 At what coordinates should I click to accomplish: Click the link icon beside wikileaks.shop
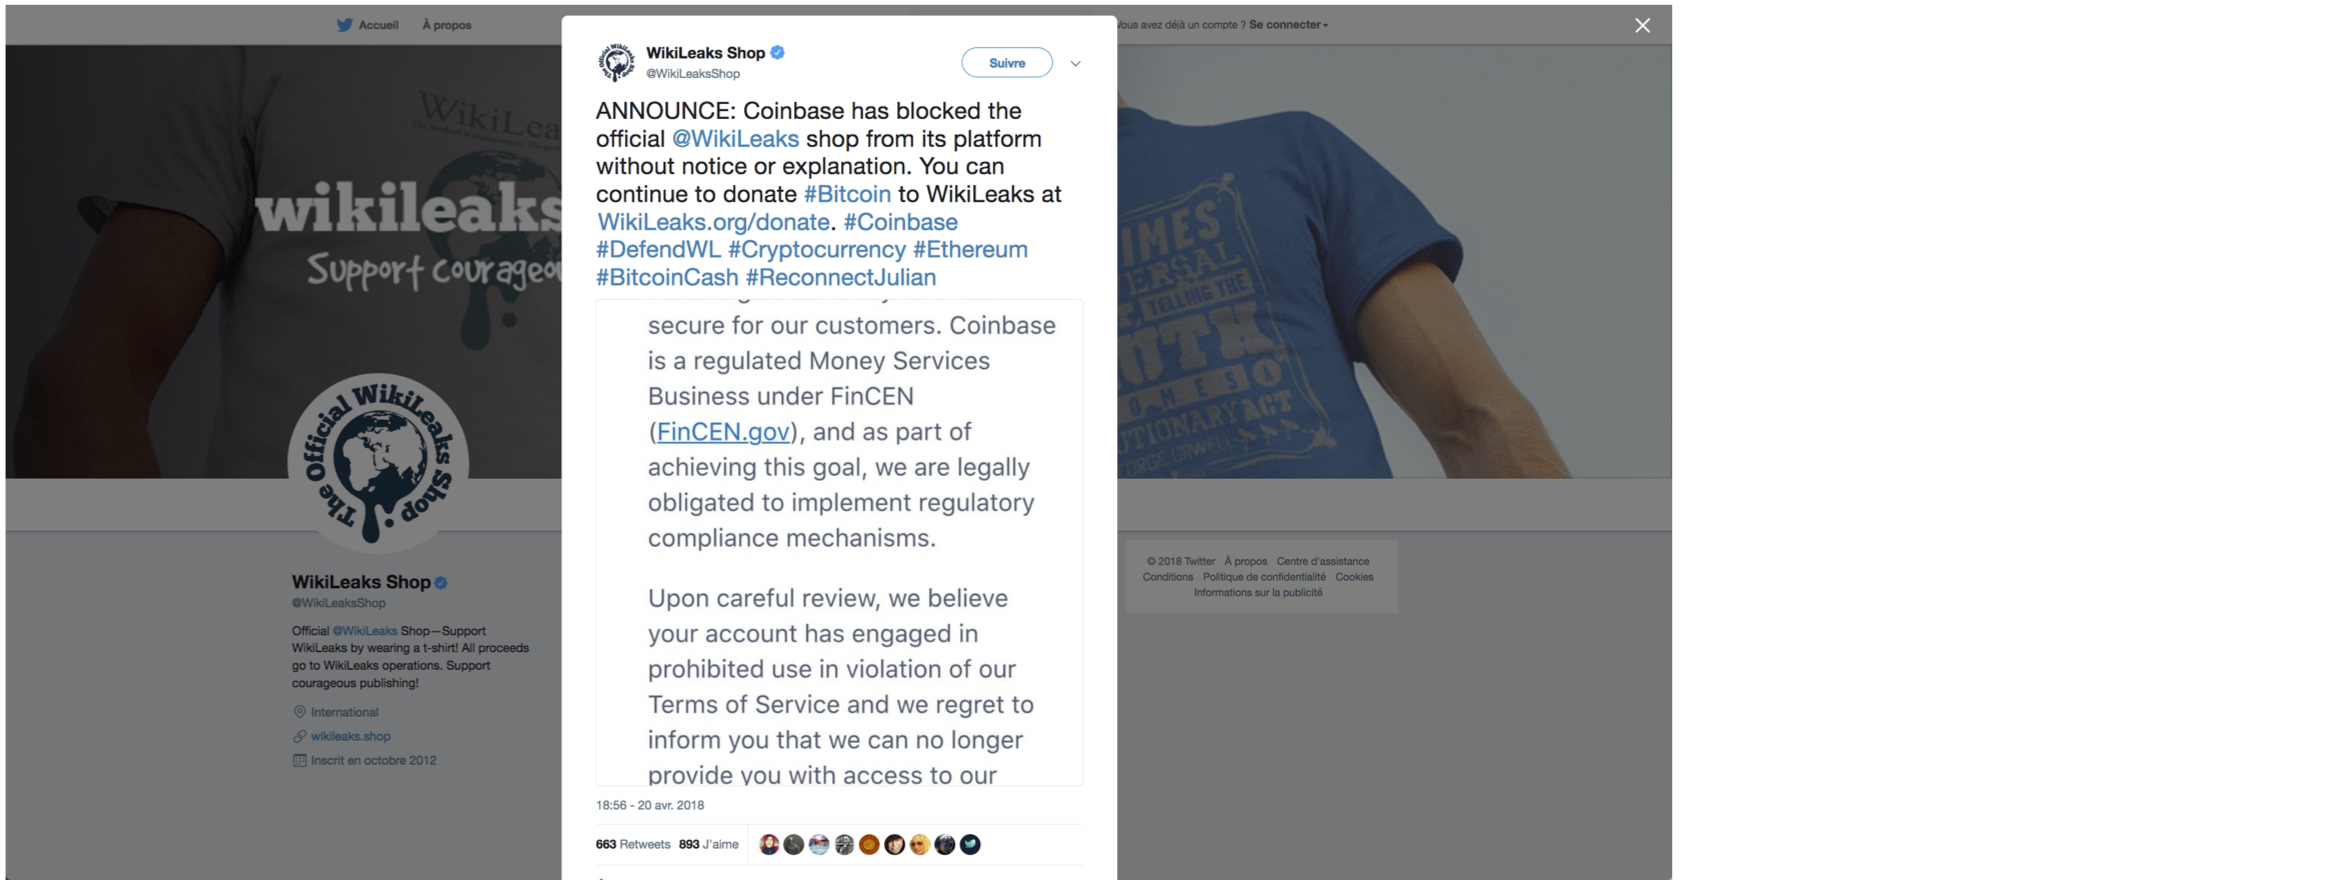pyautogui.click(x=299, y=736)
